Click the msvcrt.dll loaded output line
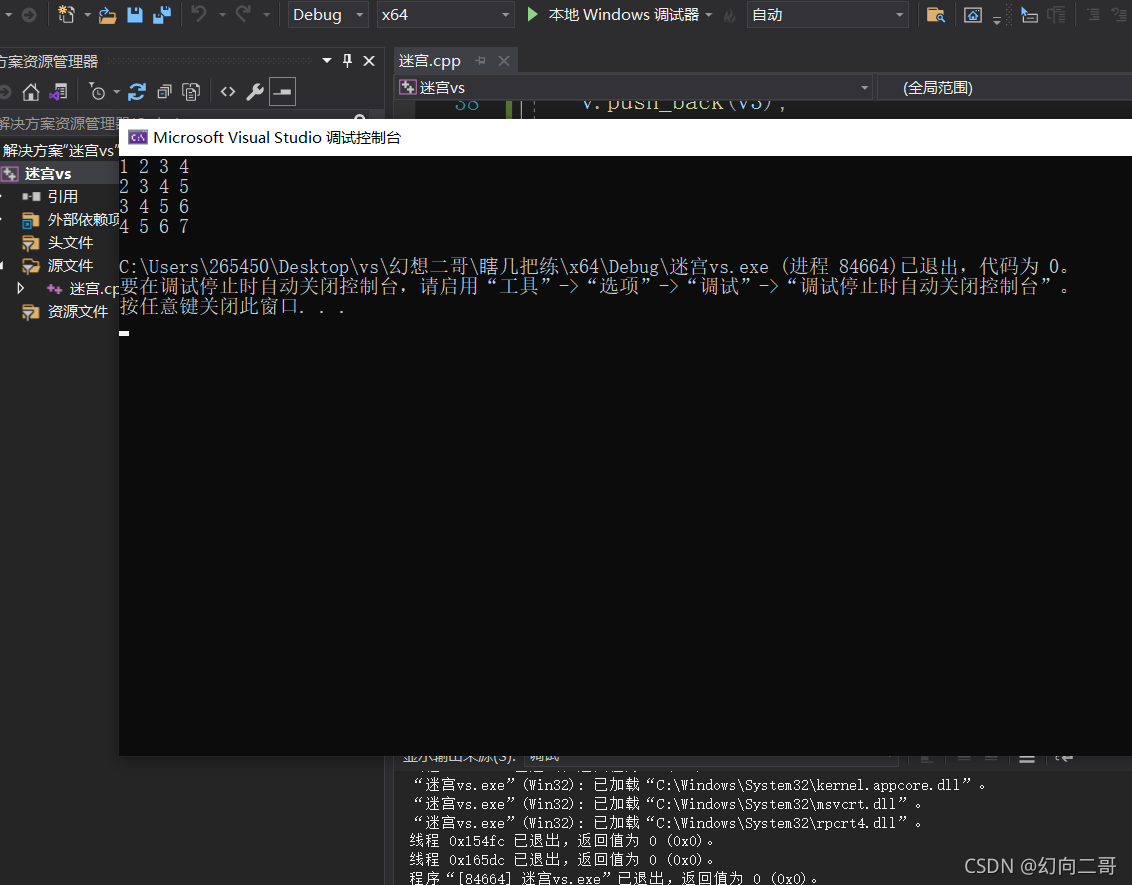 668,803
